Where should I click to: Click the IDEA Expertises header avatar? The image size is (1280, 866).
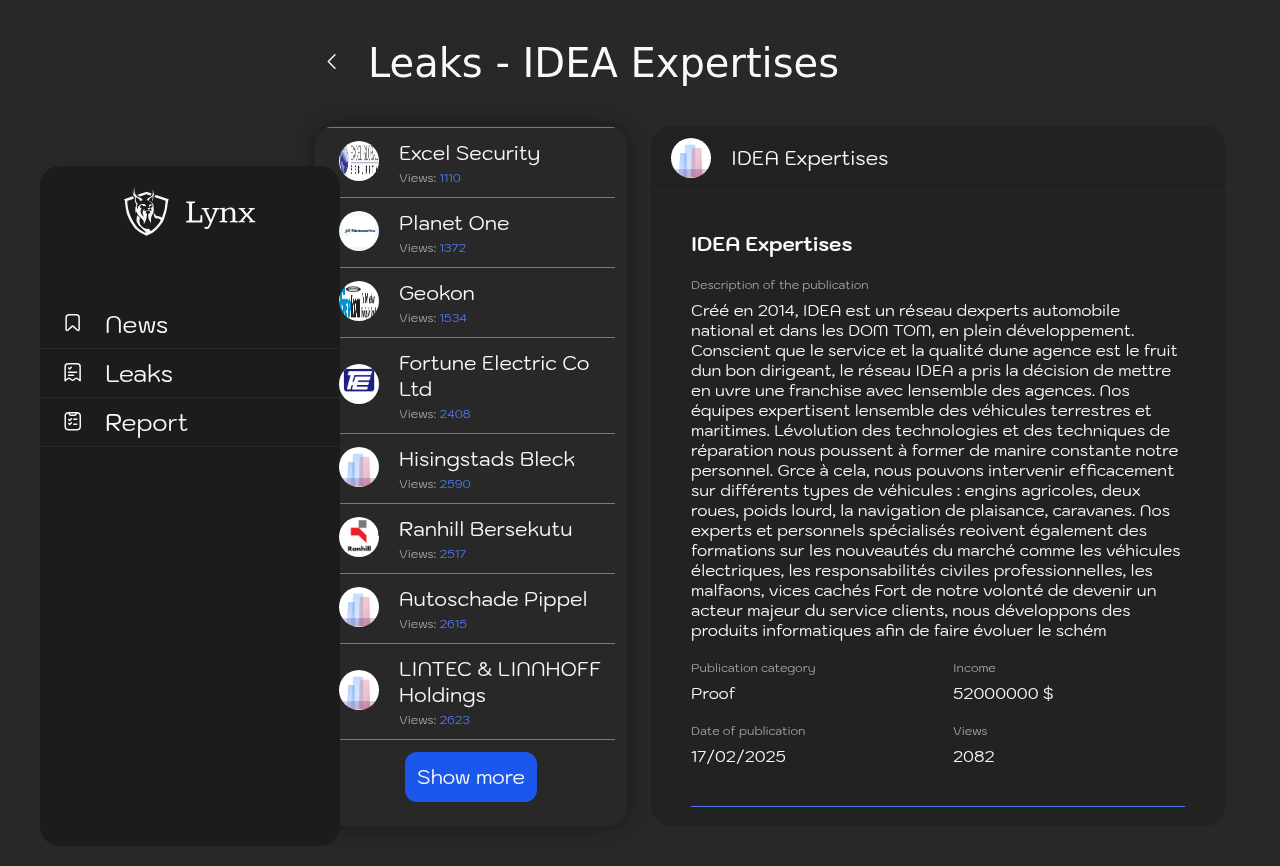click(691, 158)
